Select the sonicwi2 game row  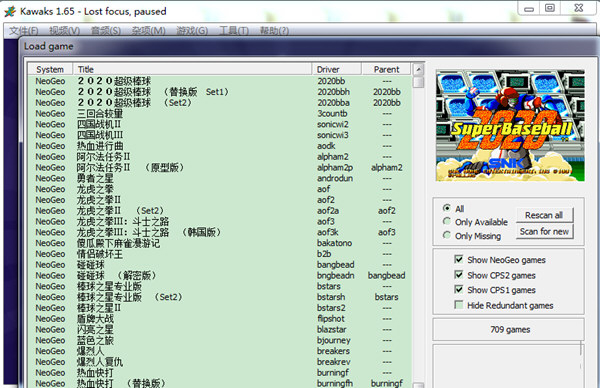pos(220,124)
